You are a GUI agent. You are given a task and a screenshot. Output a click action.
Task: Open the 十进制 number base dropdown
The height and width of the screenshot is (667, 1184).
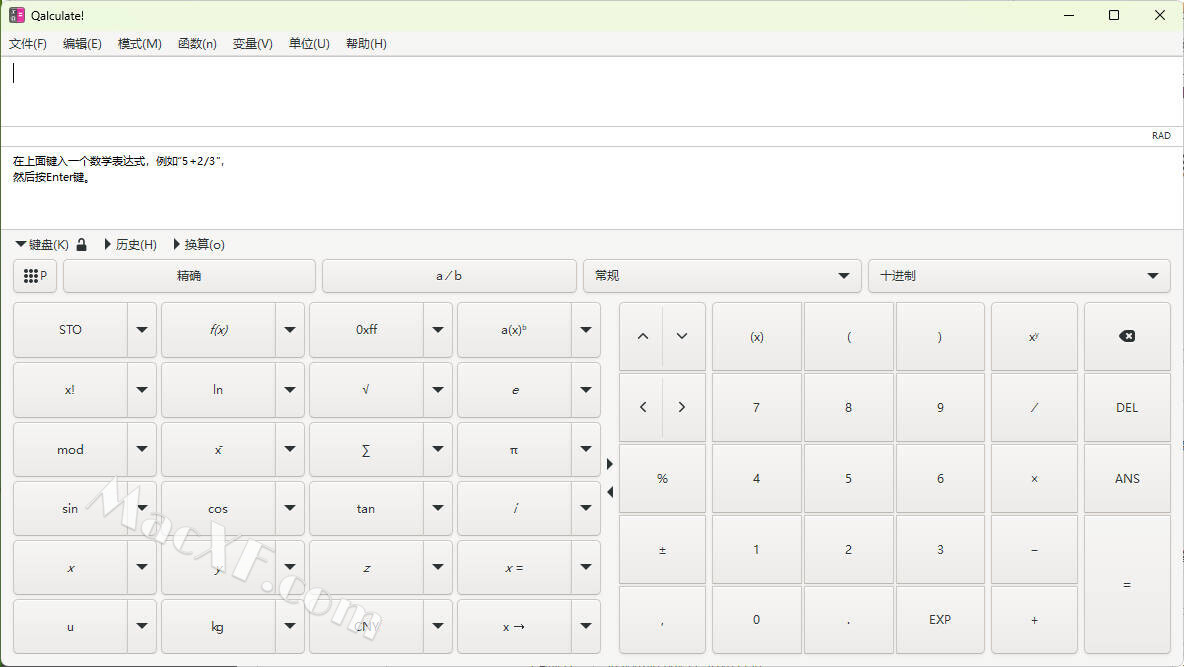coord(1019,276)
